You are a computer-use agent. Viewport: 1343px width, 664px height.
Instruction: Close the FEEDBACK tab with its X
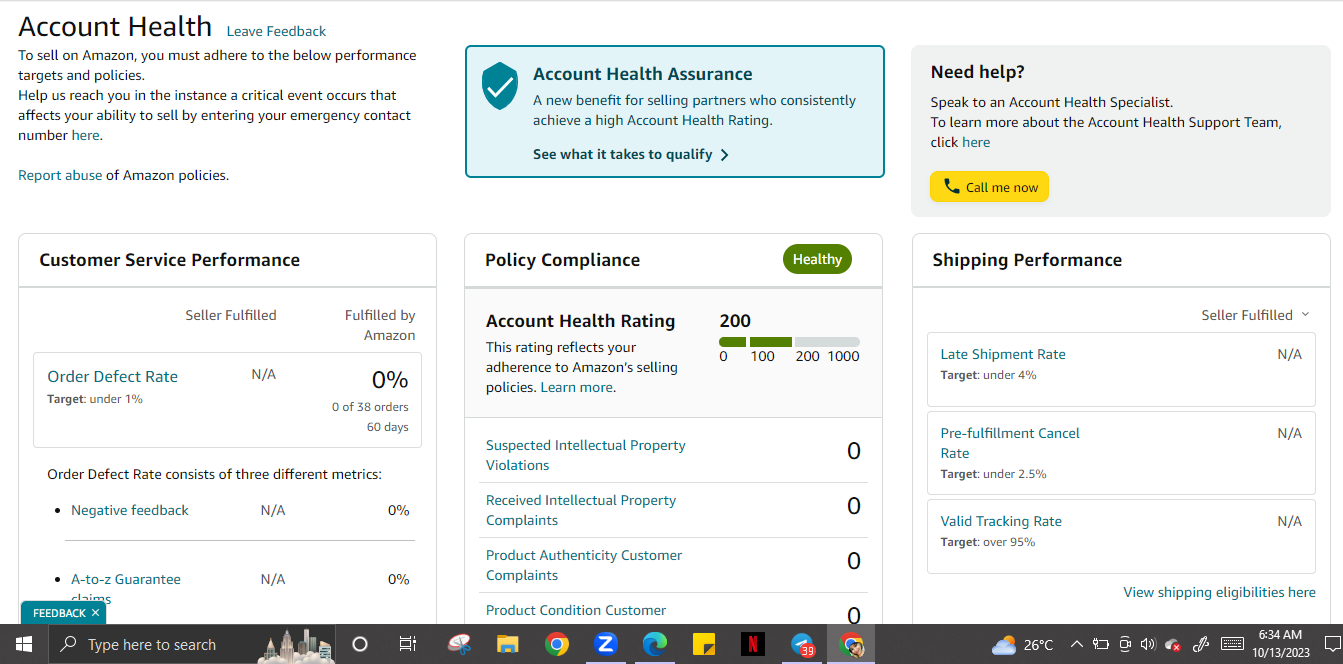pyautogui.click(x=95, y=613)
